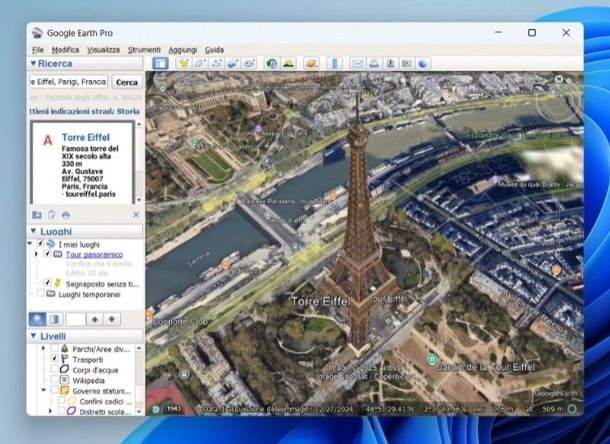Click the red A marker for Torre Eiffel
This screenshot has width=610, height=444.
coord(47,140)
